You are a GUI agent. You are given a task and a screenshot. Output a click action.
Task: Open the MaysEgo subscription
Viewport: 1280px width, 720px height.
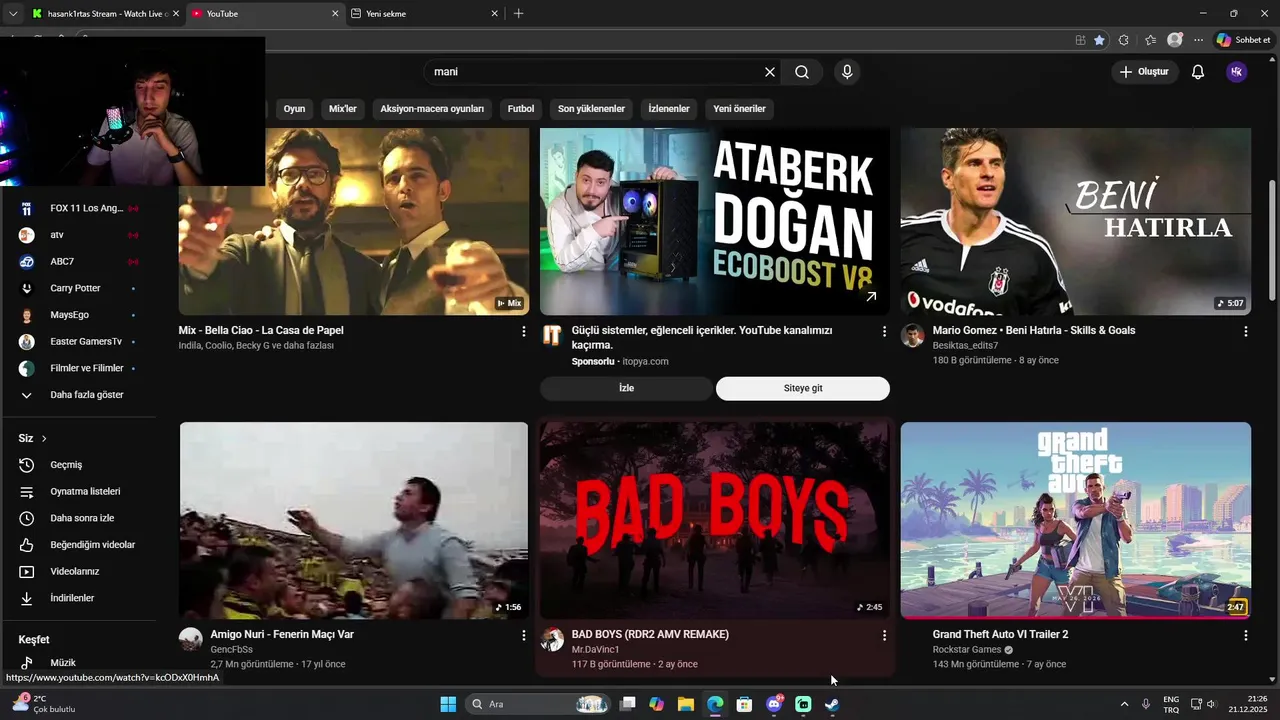pyautogui.click(x=78, y=315)
